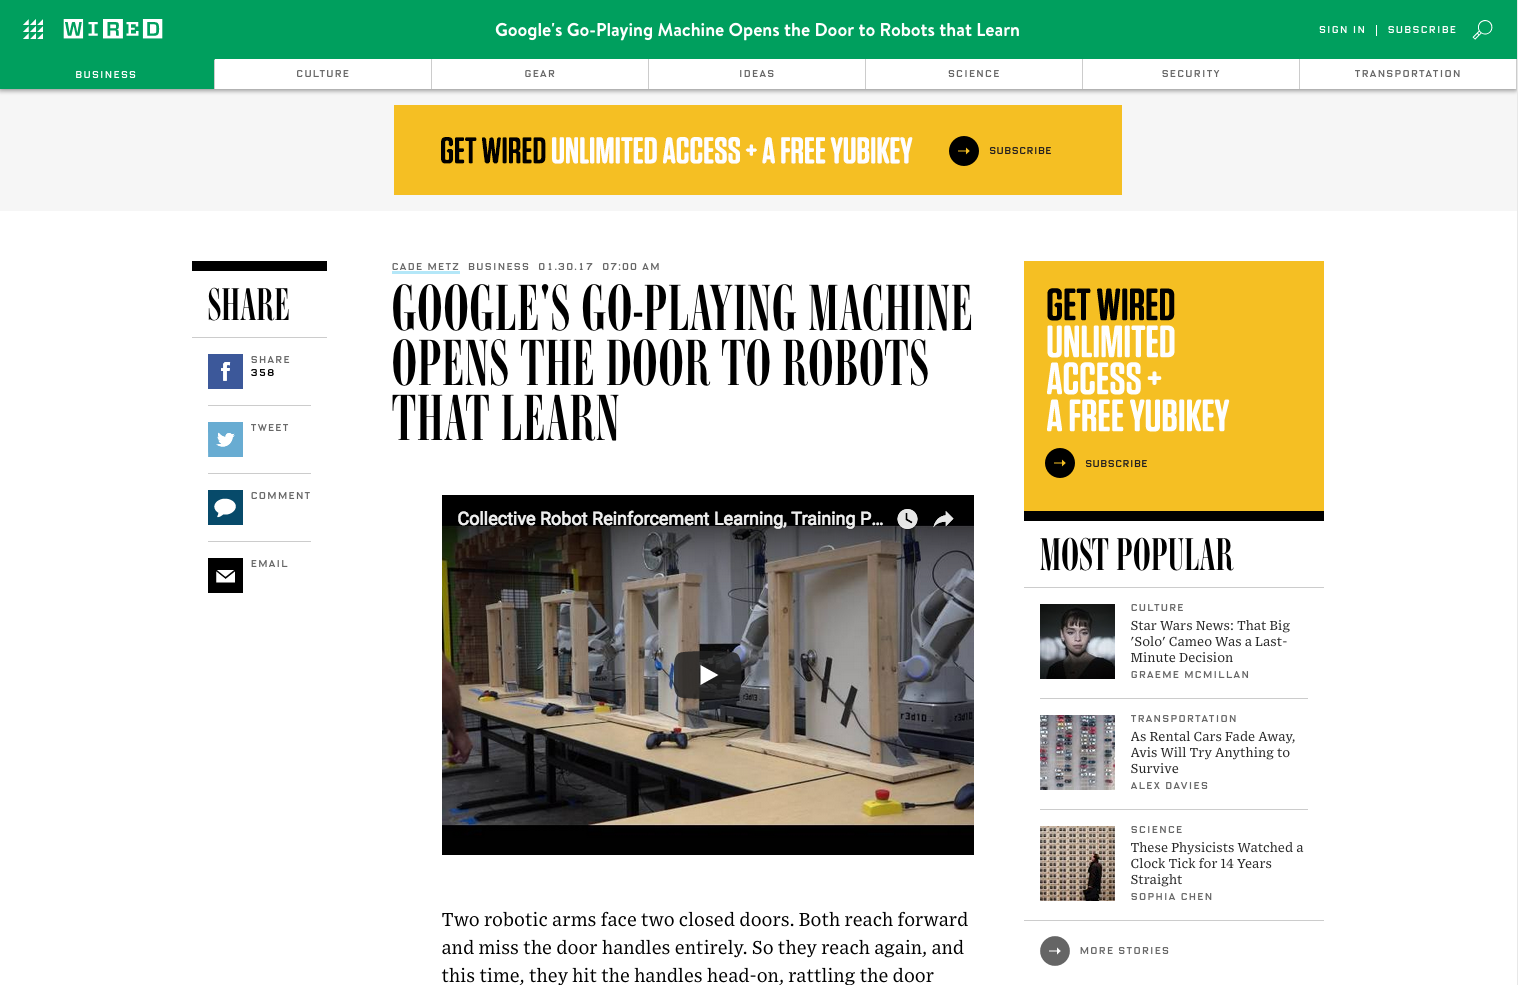Screen dimensions: 1518x985
Task: Open comments via speech bubble icon
Action: tap(225, 508)
